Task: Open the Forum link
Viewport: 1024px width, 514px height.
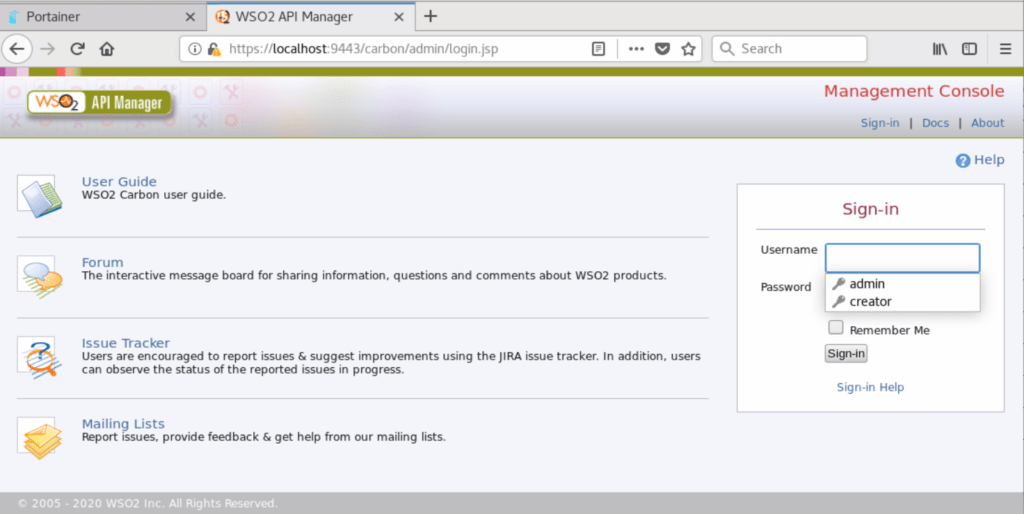Action: pyautogui.click(x=103, y=262)
